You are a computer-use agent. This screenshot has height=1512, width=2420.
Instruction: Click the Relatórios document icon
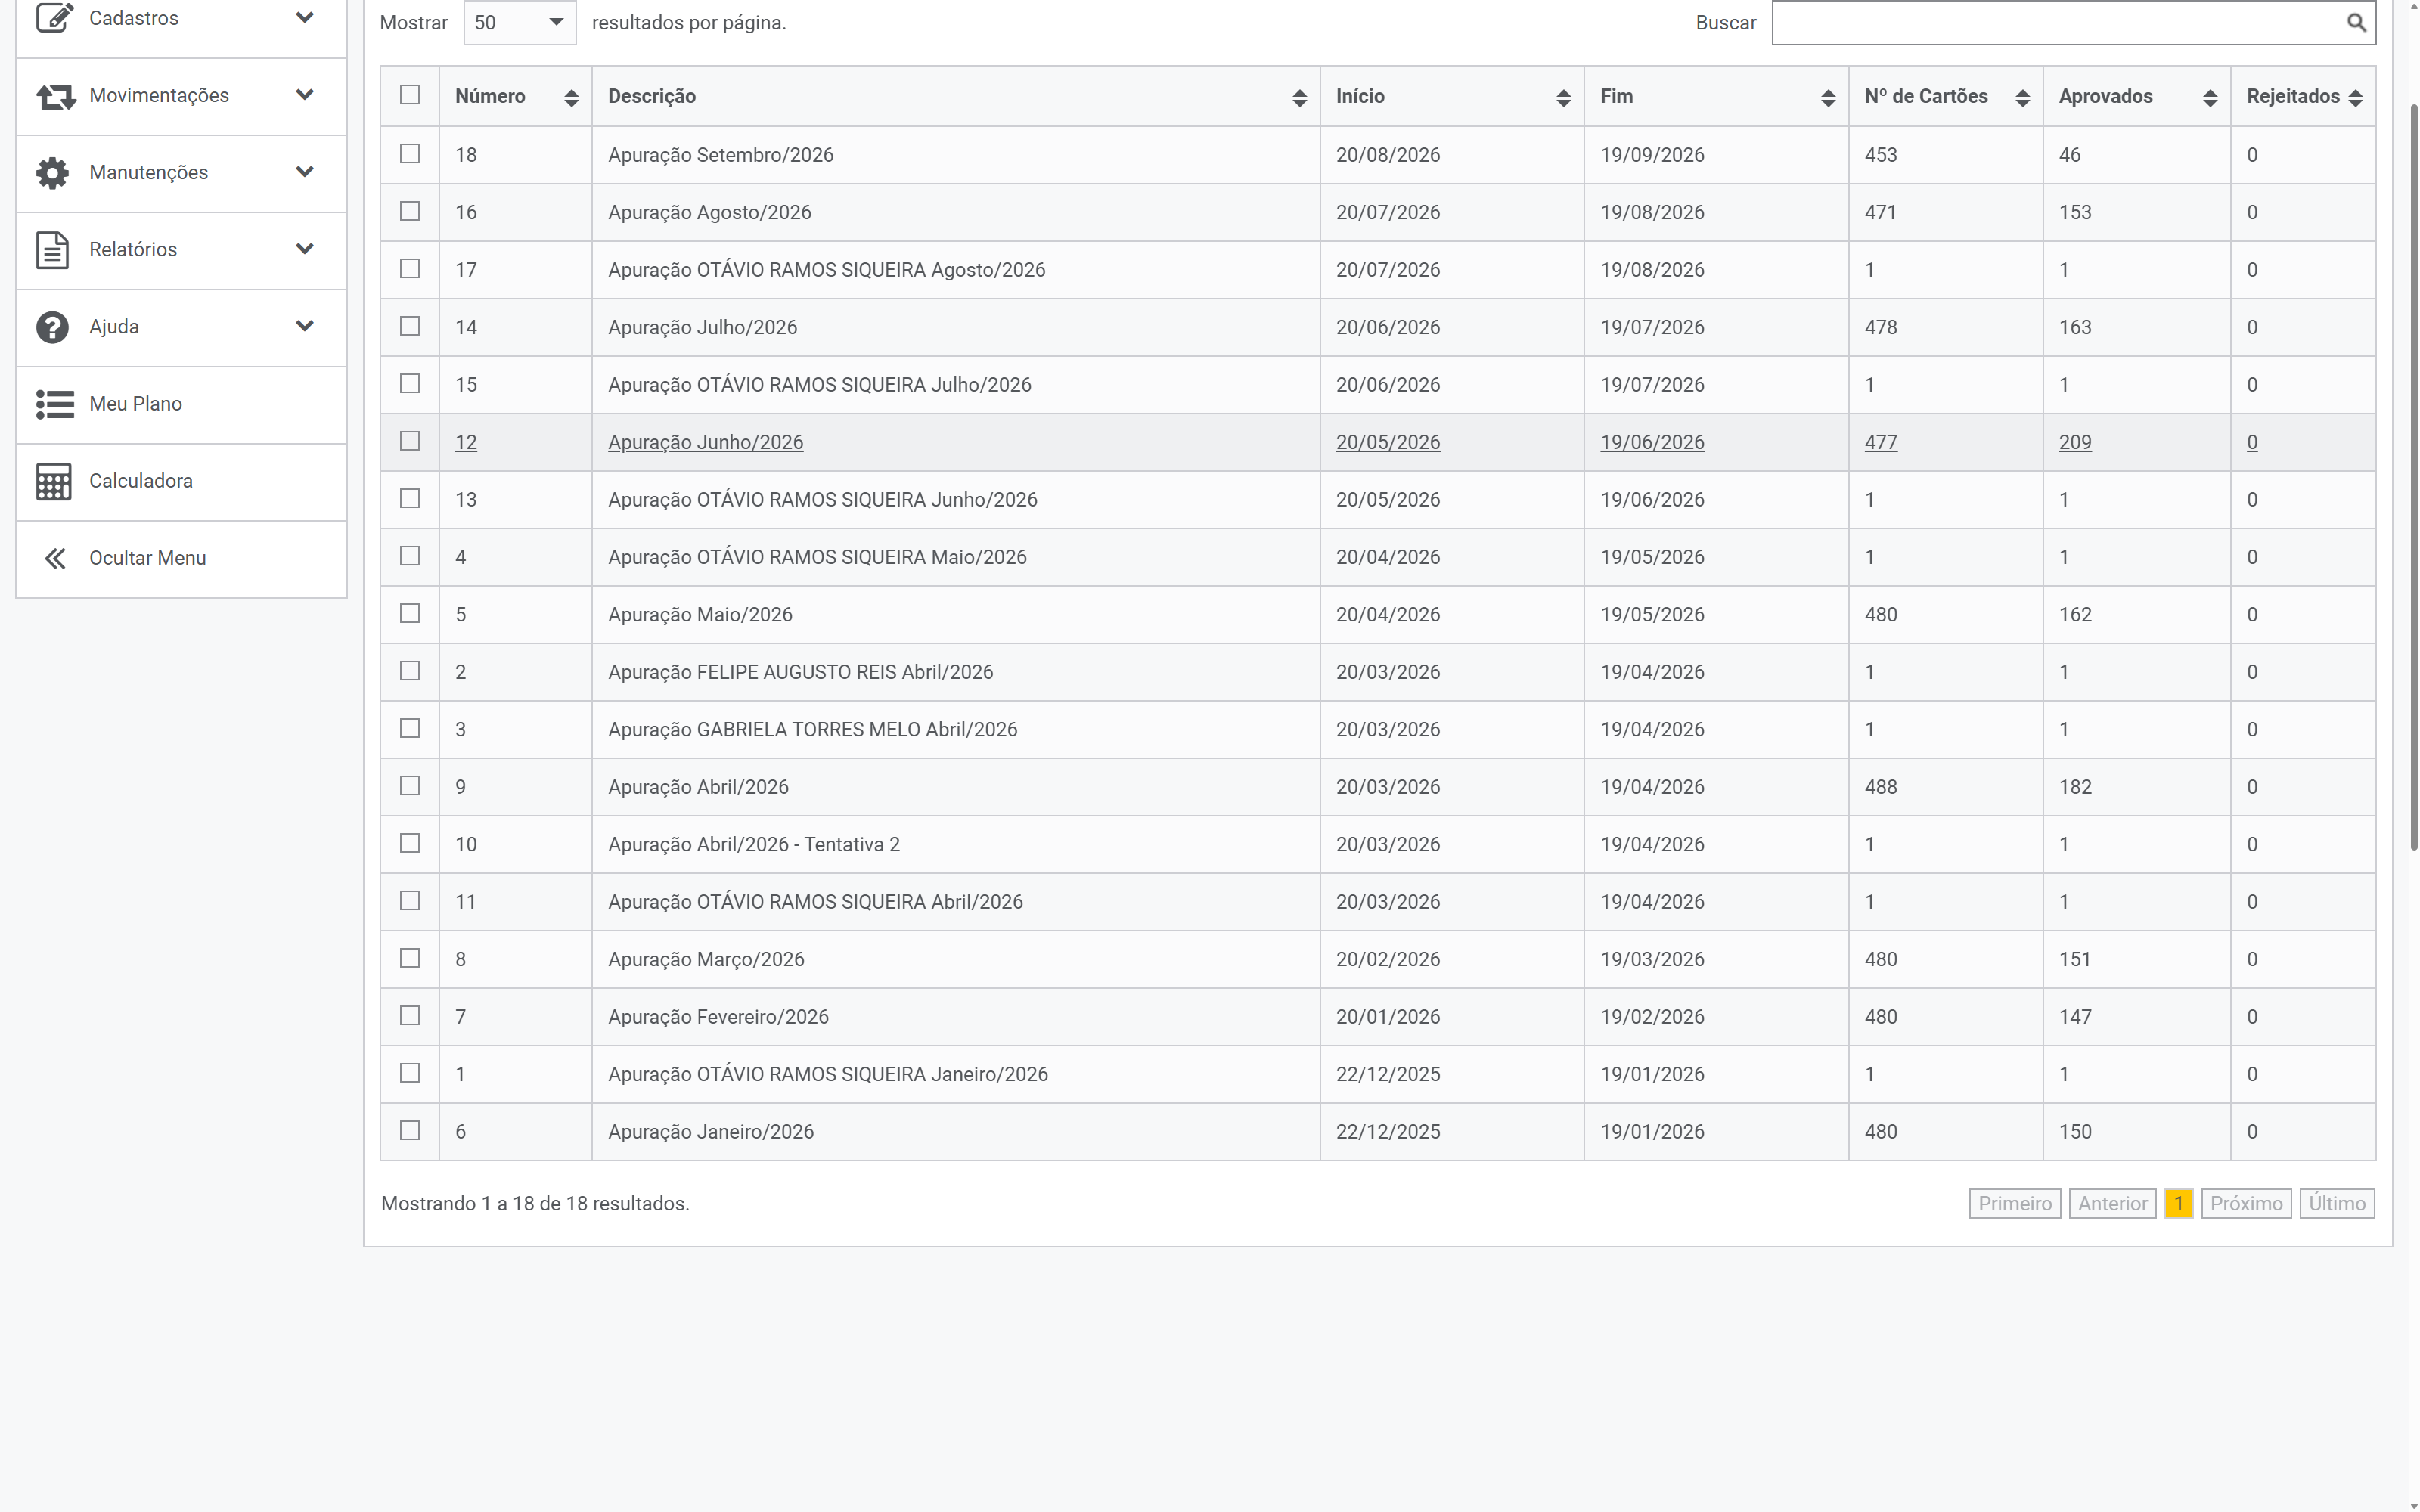tap(52, 250)
